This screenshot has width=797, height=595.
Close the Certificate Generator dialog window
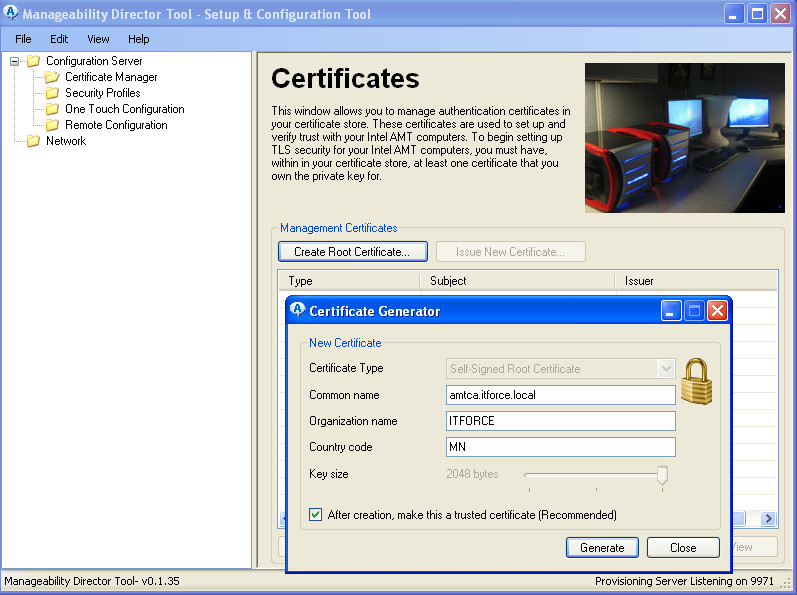(717, 310)
